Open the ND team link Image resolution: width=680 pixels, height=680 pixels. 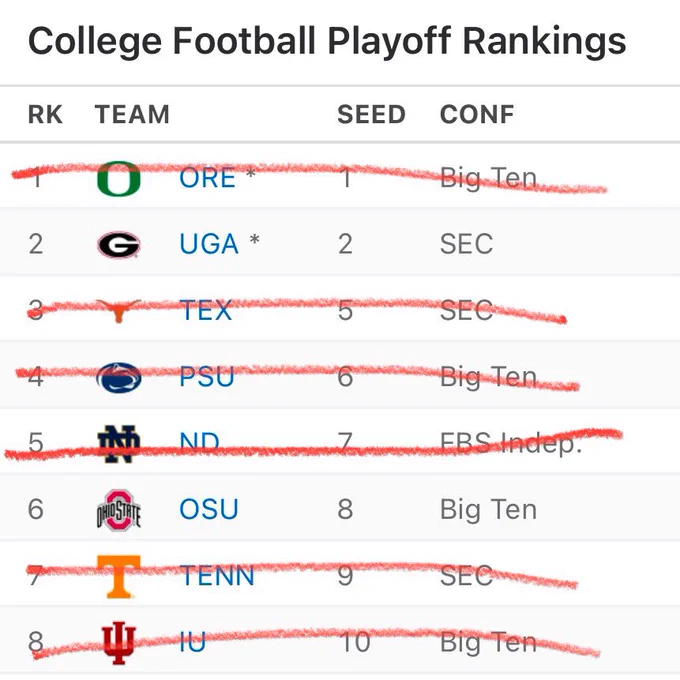(x=199, y=443)
